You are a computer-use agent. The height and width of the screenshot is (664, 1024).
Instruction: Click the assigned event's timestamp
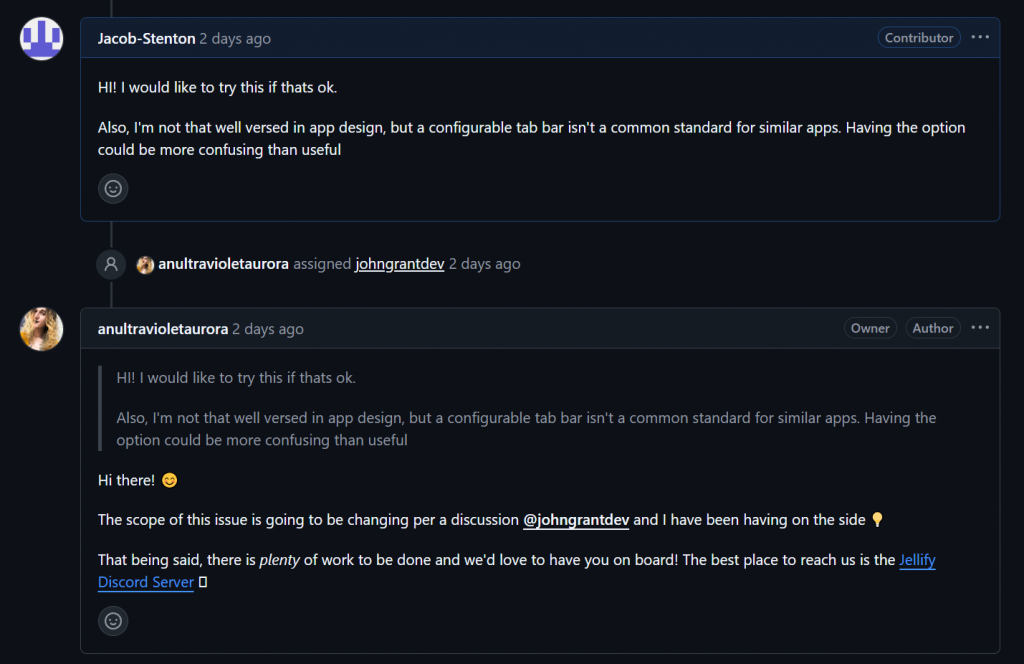485,264
